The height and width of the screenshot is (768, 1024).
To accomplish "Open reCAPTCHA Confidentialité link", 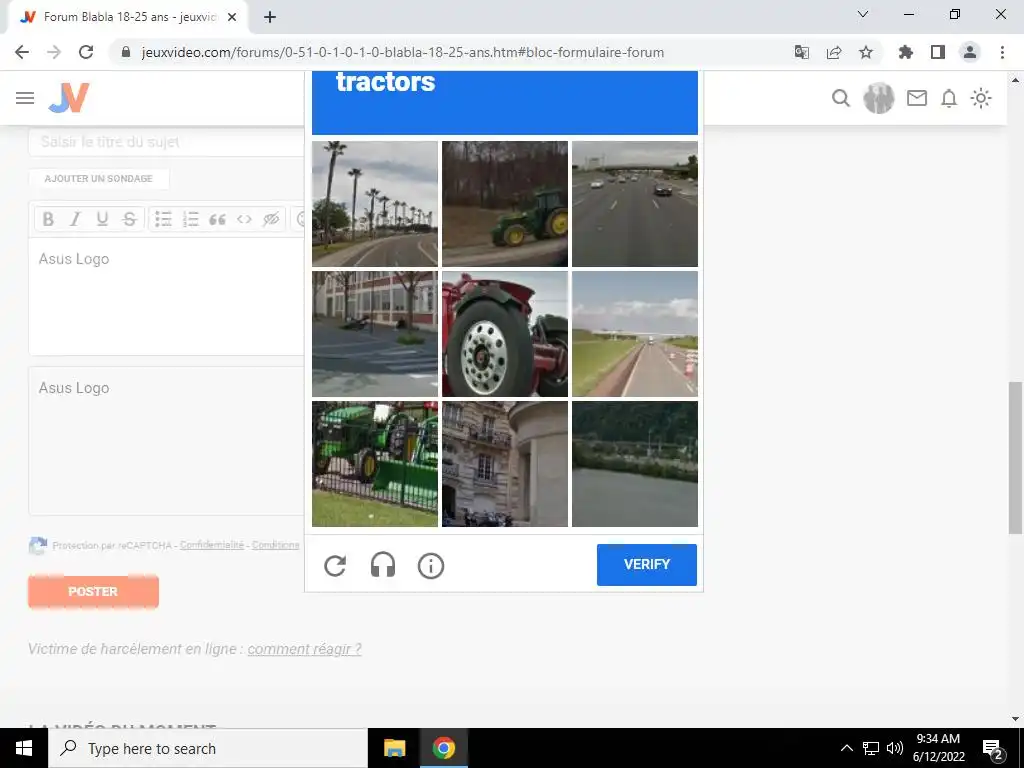I will [x=212, y=545].
